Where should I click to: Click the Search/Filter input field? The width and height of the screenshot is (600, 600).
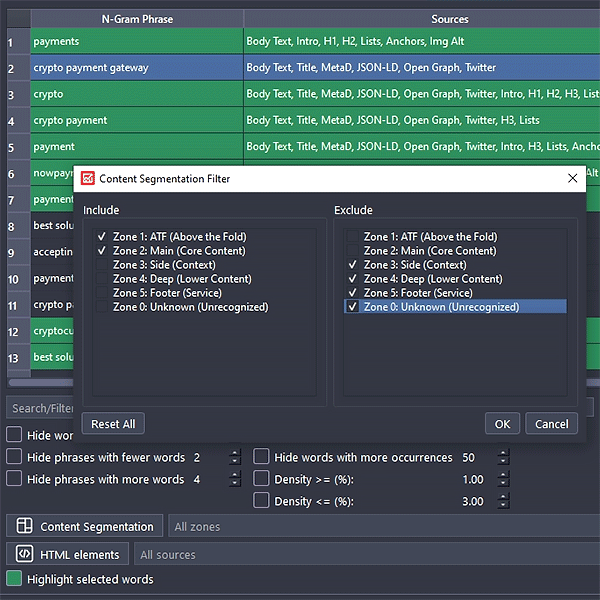(40, 408)
